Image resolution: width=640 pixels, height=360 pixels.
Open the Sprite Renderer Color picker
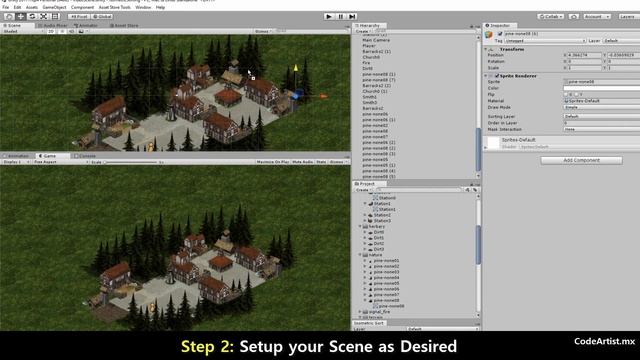(602, 88)
